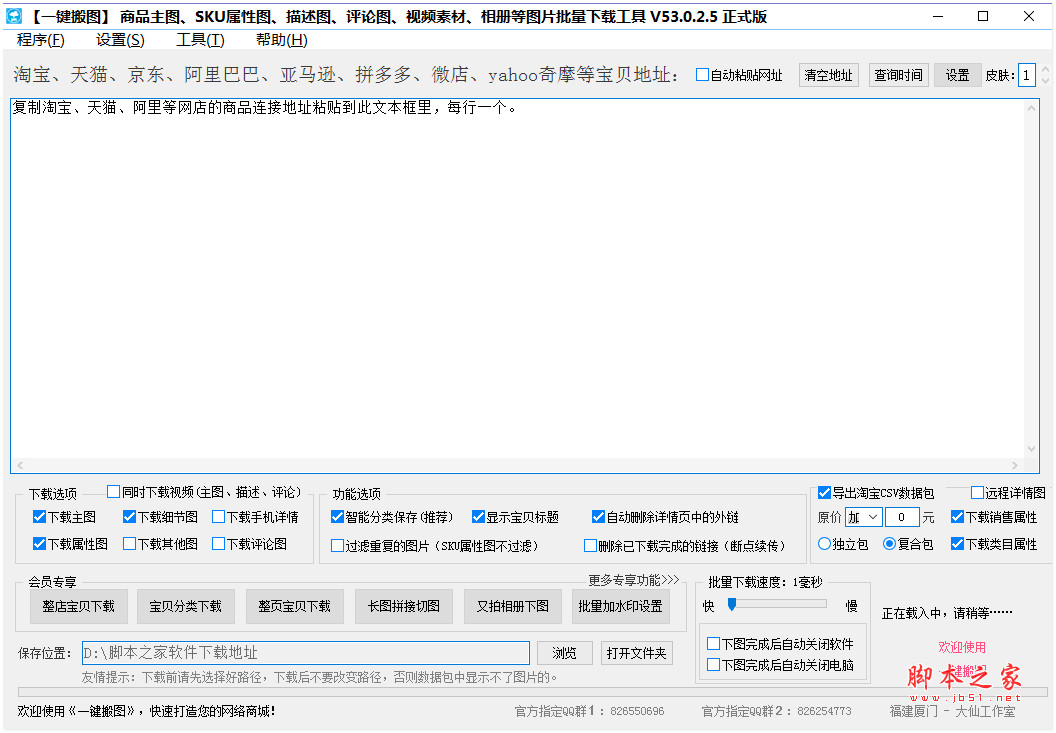
Task: Click the 清空地址 button
Action: click(x=828, y=75)
